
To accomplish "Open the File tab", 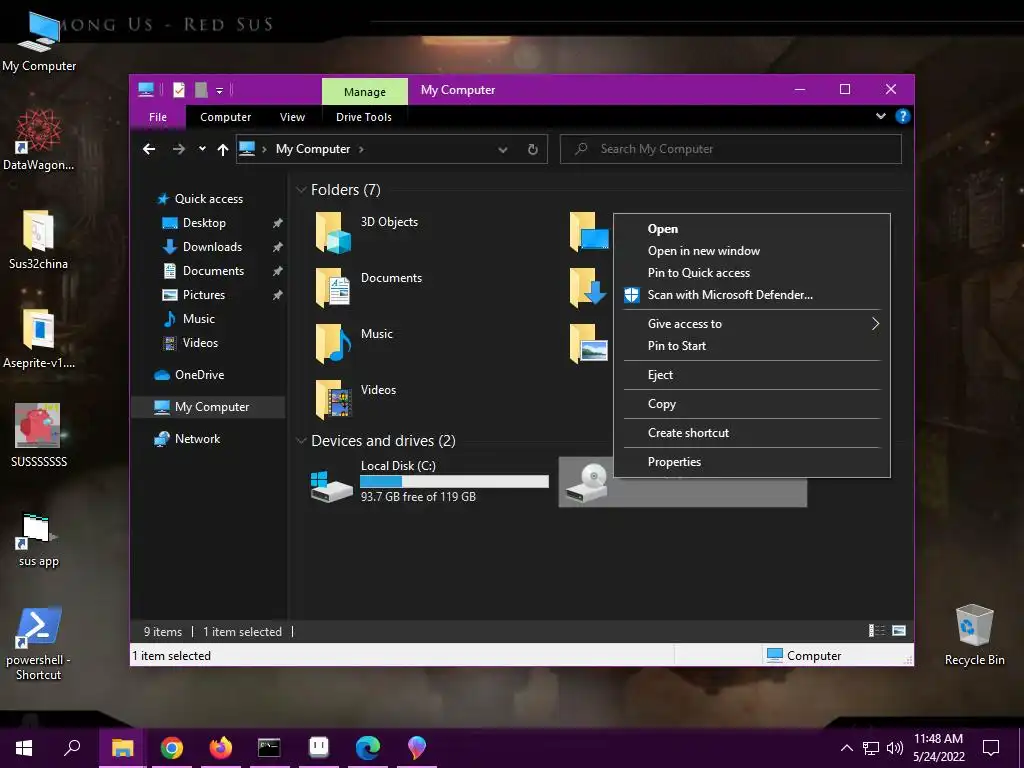I will (x=158, y=117).
